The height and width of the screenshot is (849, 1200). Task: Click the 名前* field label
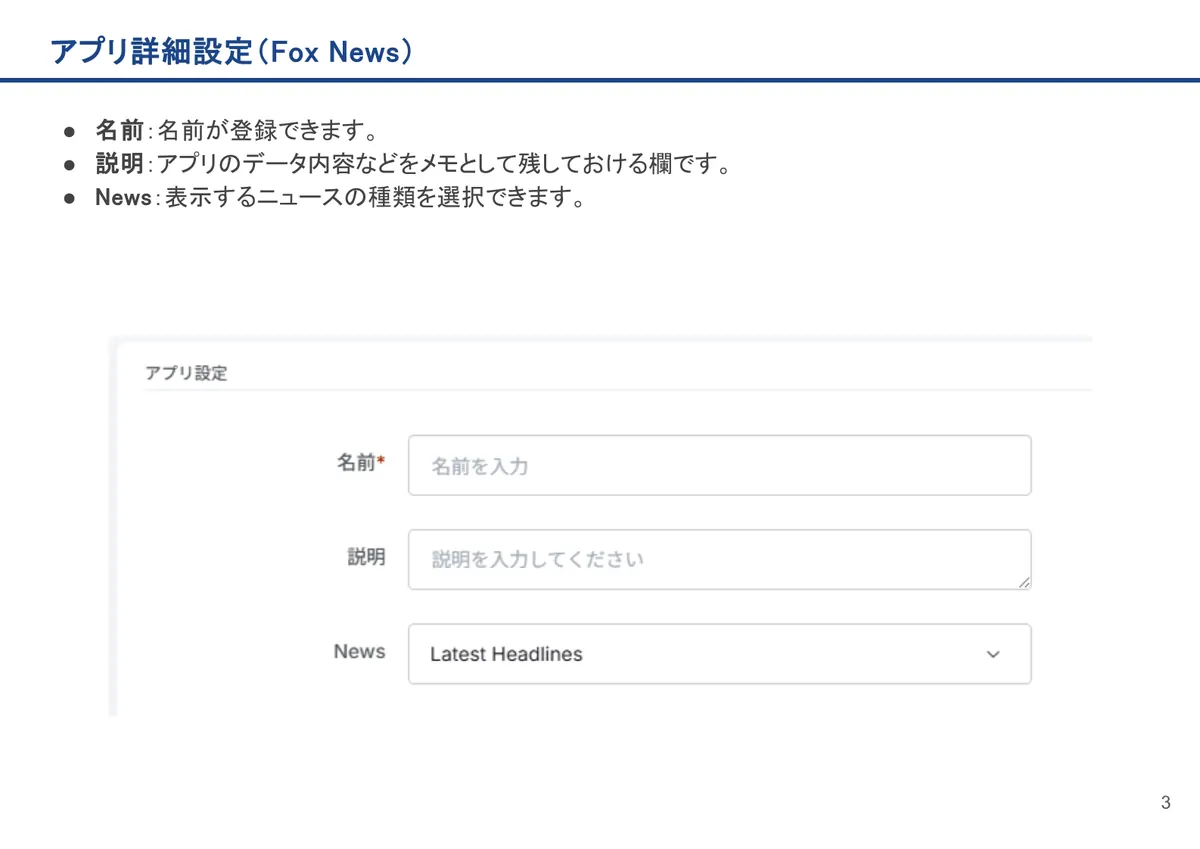click(x=361, y=463)
